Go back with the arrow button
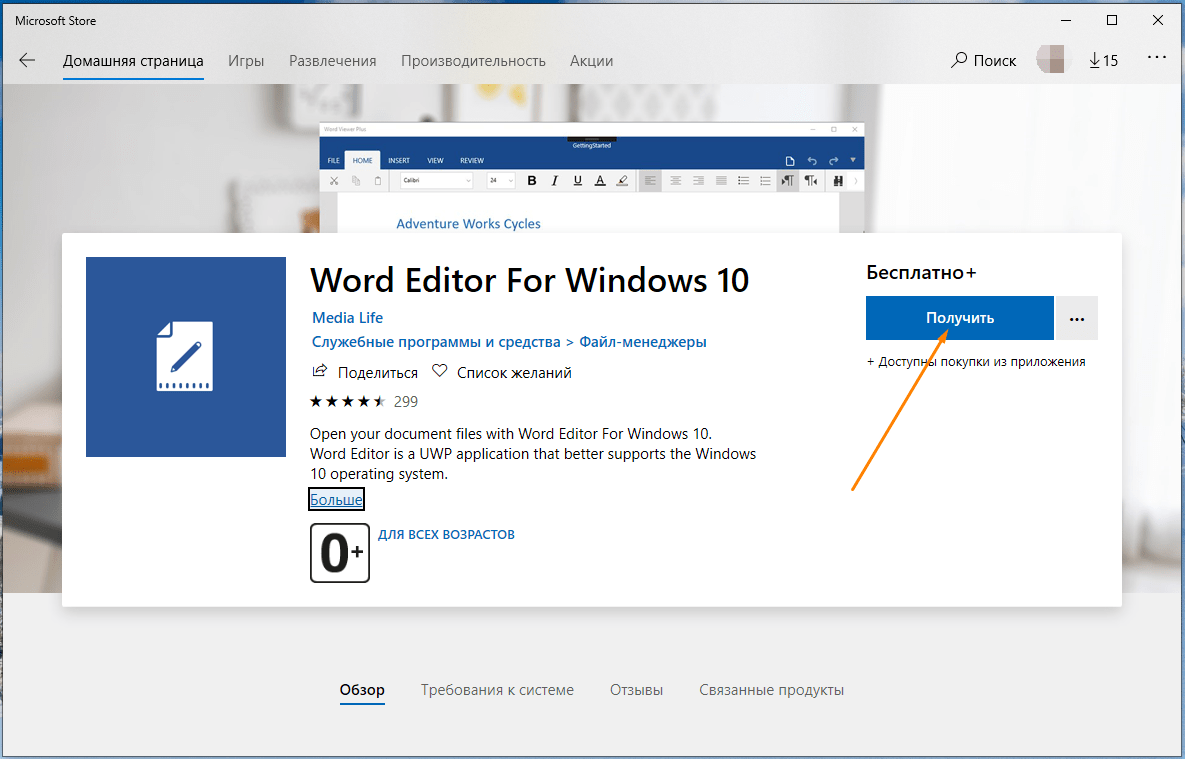Image resolution: width=1185 pixels, height=759 pixels. point(27,60)
